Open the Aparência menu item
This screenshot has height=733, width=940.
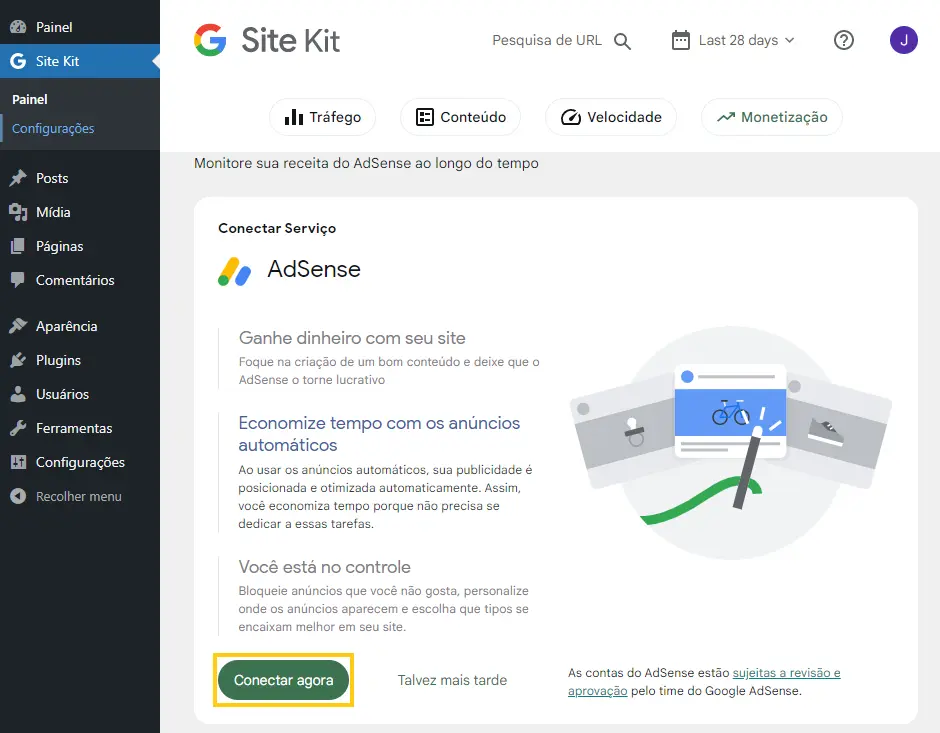(80, 326)
